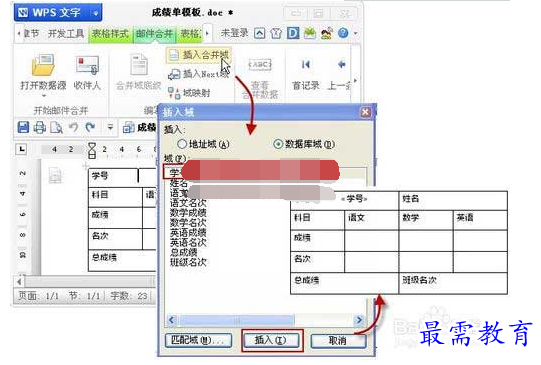Click the 取消 button
Screen dimensions: 541x365
pos(337,341)
